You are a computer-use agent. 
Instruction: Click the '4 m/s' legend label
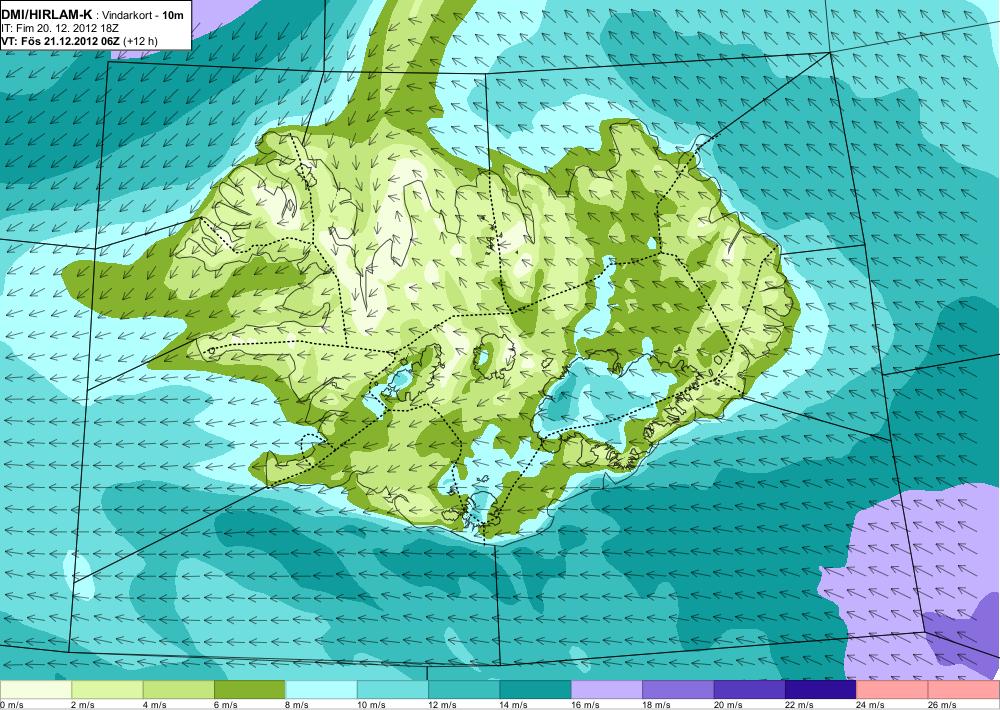pyautogui.click(x=154, y=705)
